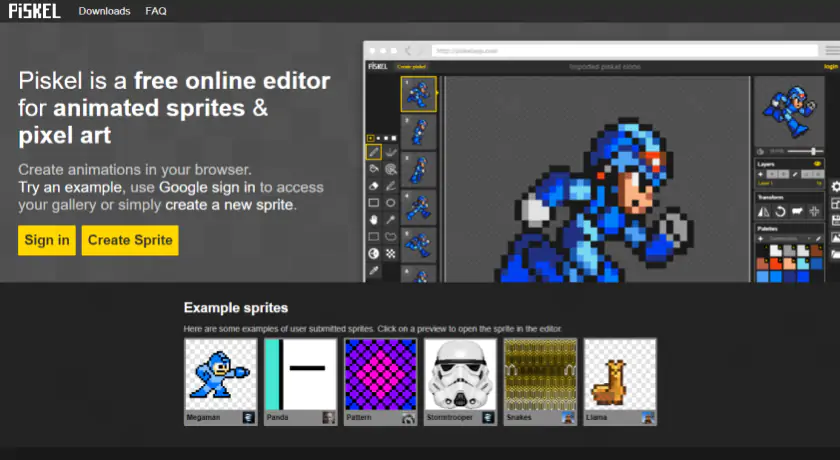Edit layer name with pencil icon
840x460 pixels.
click(795, 175)
